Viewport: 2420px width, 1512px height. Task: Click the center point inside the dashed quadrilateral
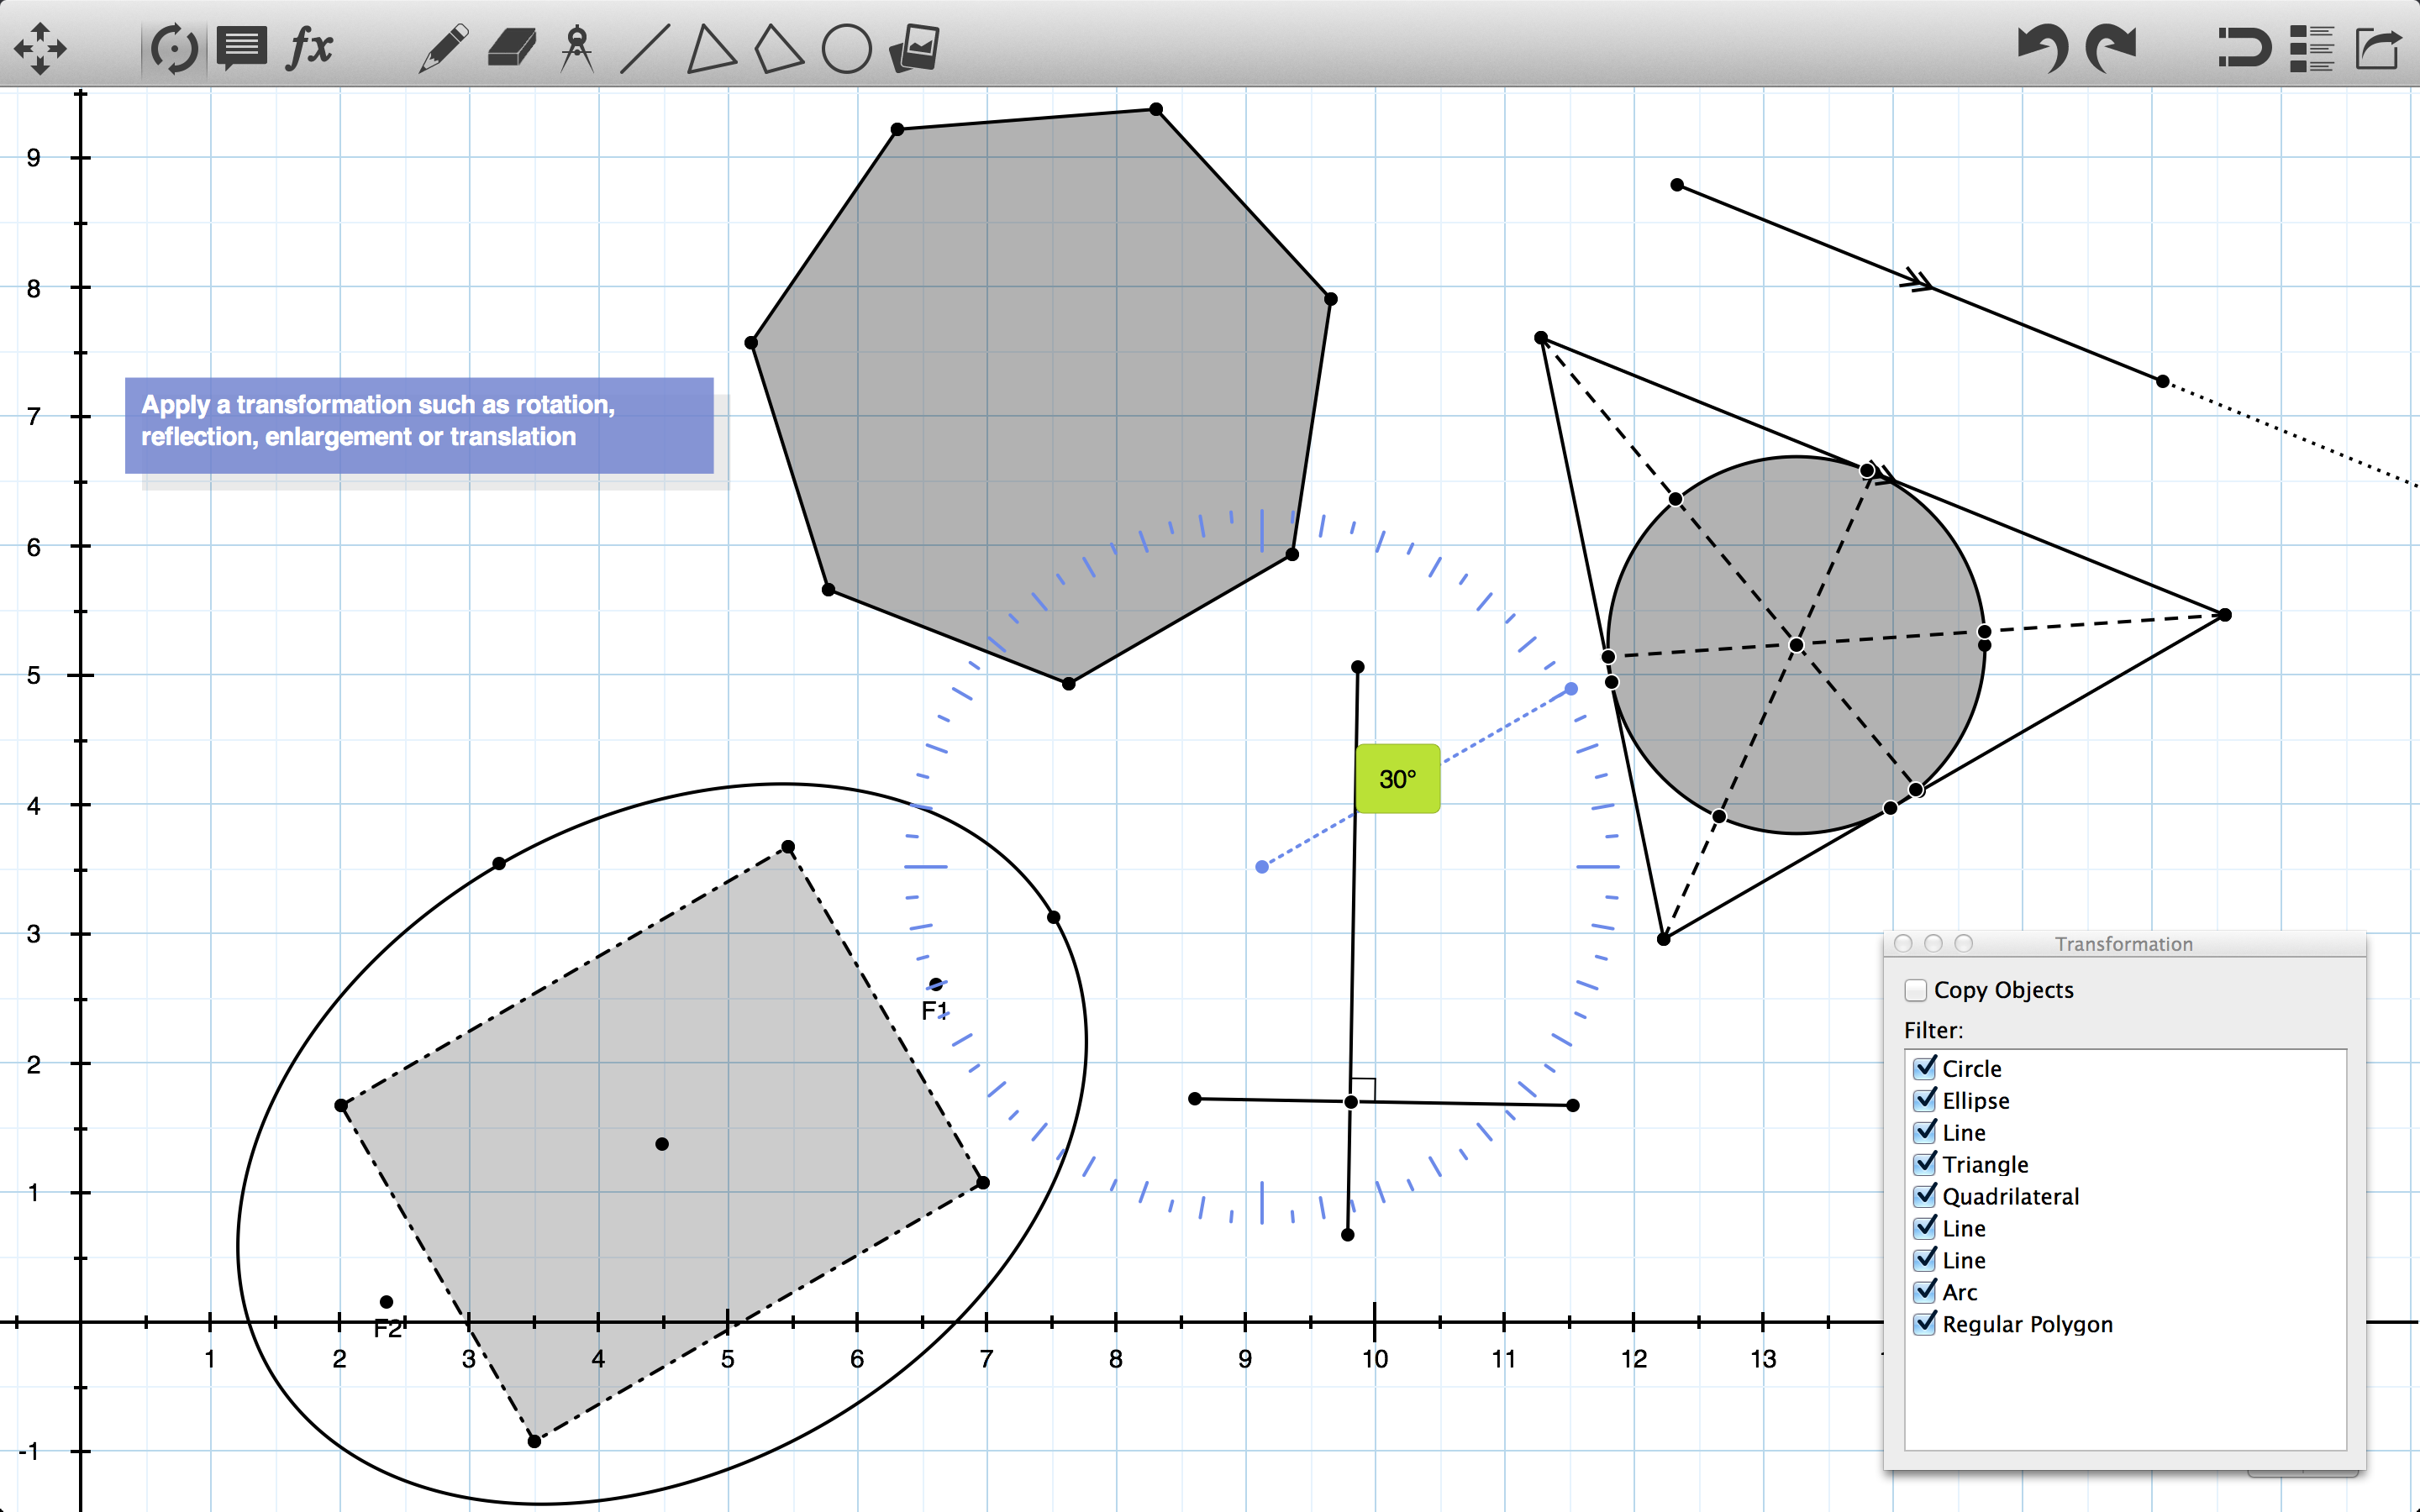pyautogui.click(x=662, y=1144)
